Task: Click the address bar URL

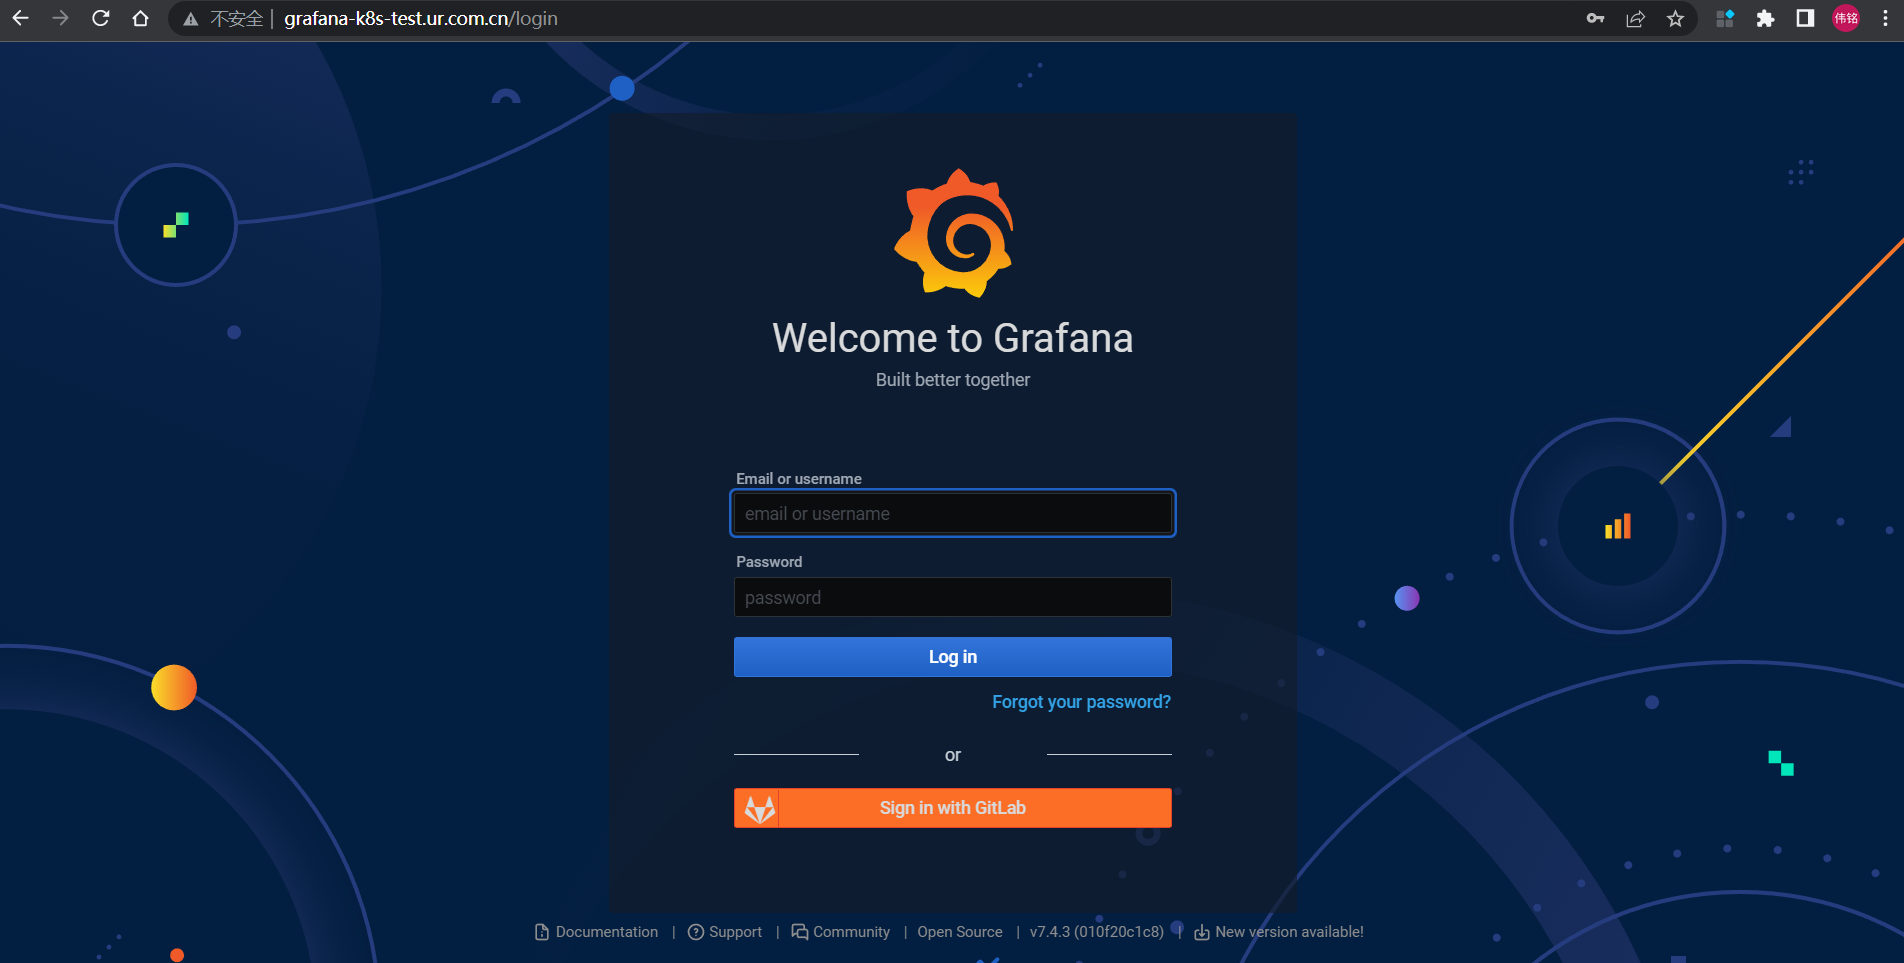Action: point(421,18)
